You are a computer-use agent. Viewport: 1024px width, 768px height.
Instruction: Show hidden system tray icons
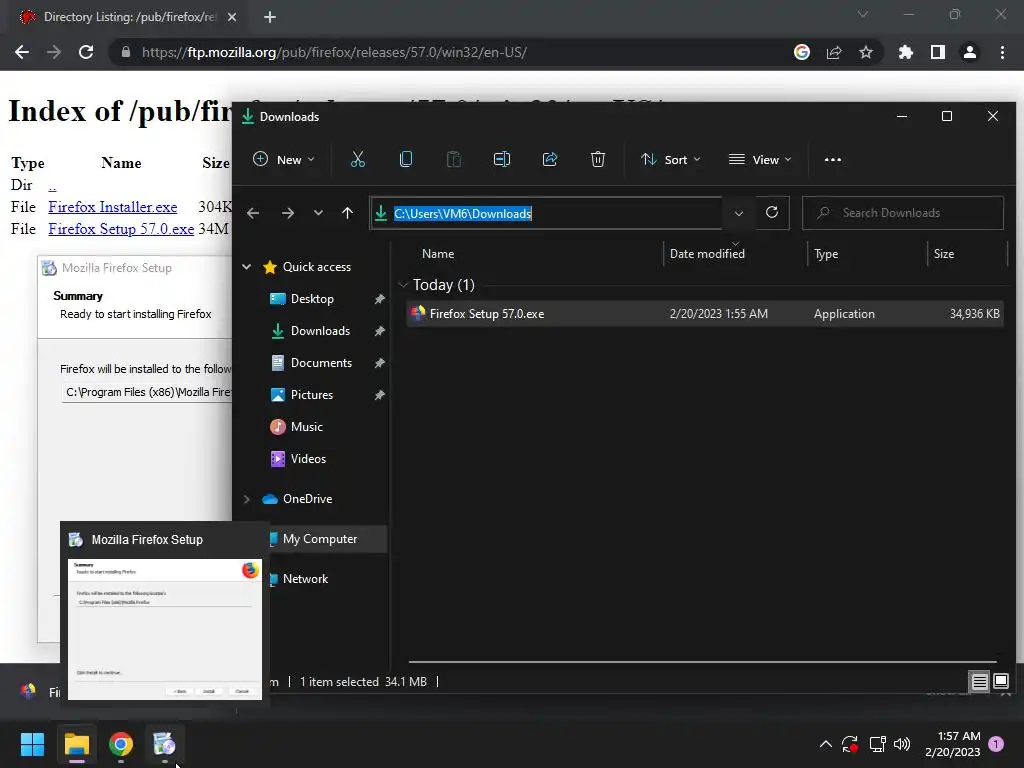pos(825,744)
